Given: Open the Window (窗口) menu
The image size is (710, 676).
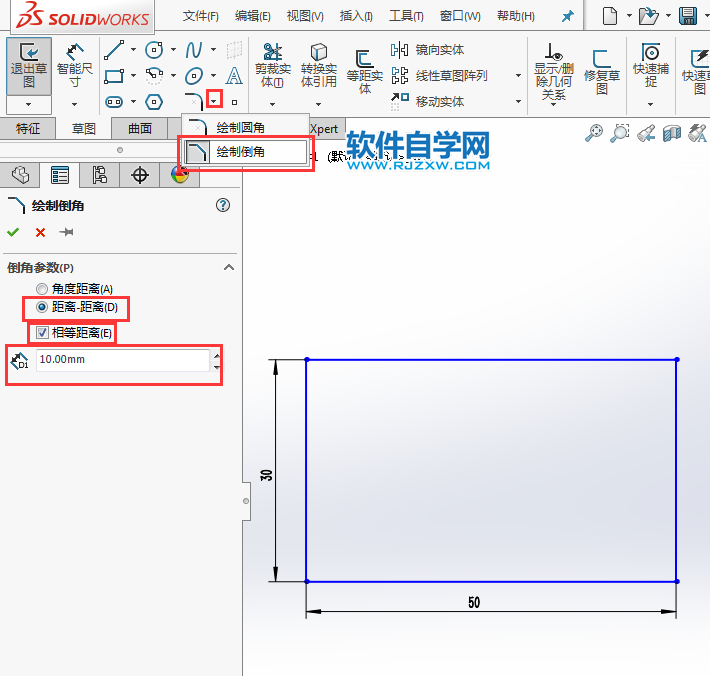Looking at the screenshot, I should [460, 16].
